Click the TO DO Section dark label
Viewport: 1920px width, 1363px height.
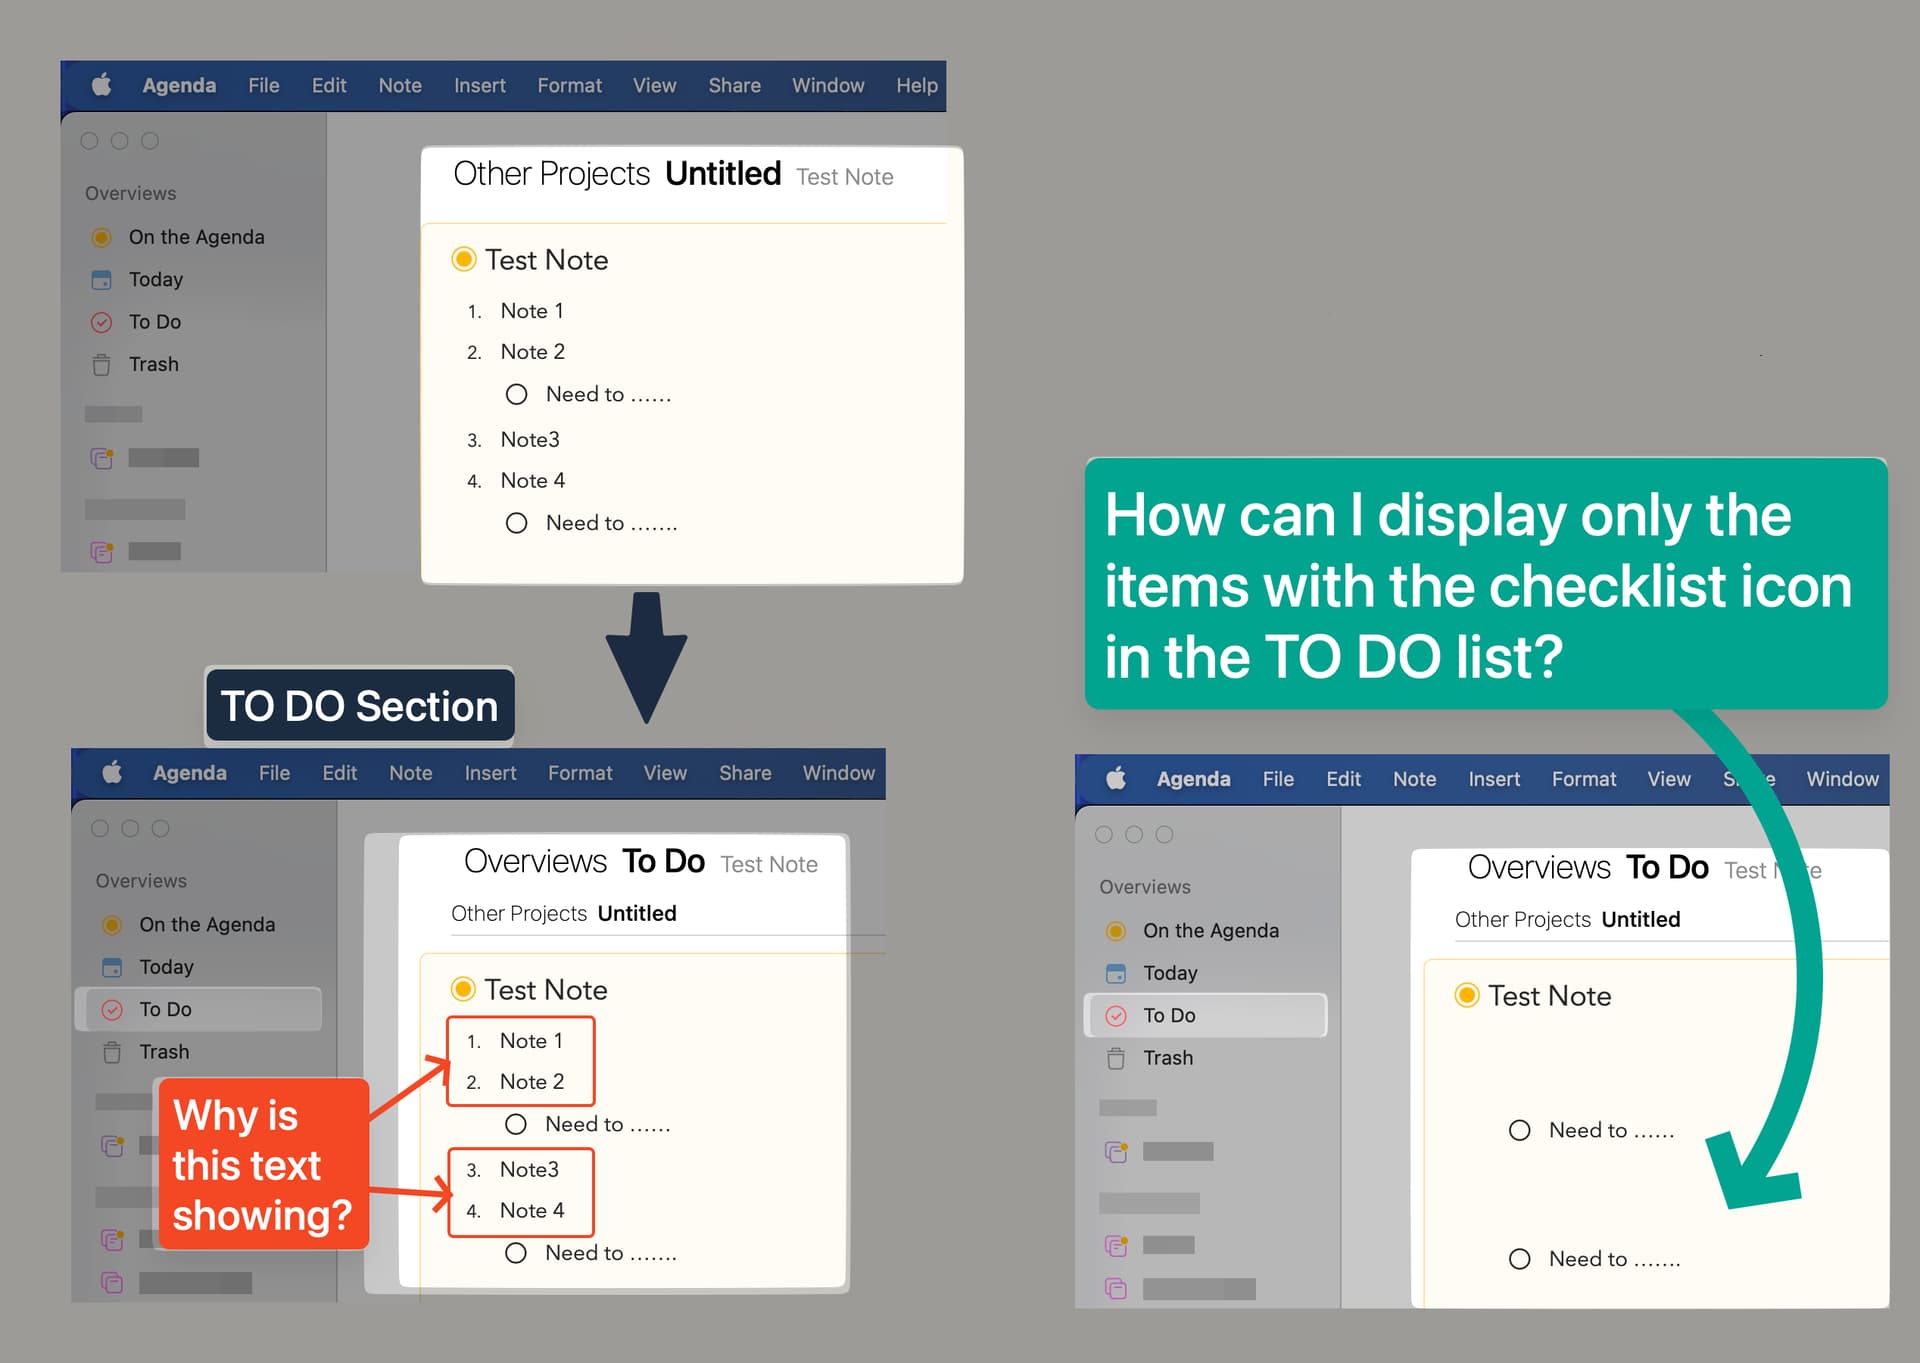(359, 706)
